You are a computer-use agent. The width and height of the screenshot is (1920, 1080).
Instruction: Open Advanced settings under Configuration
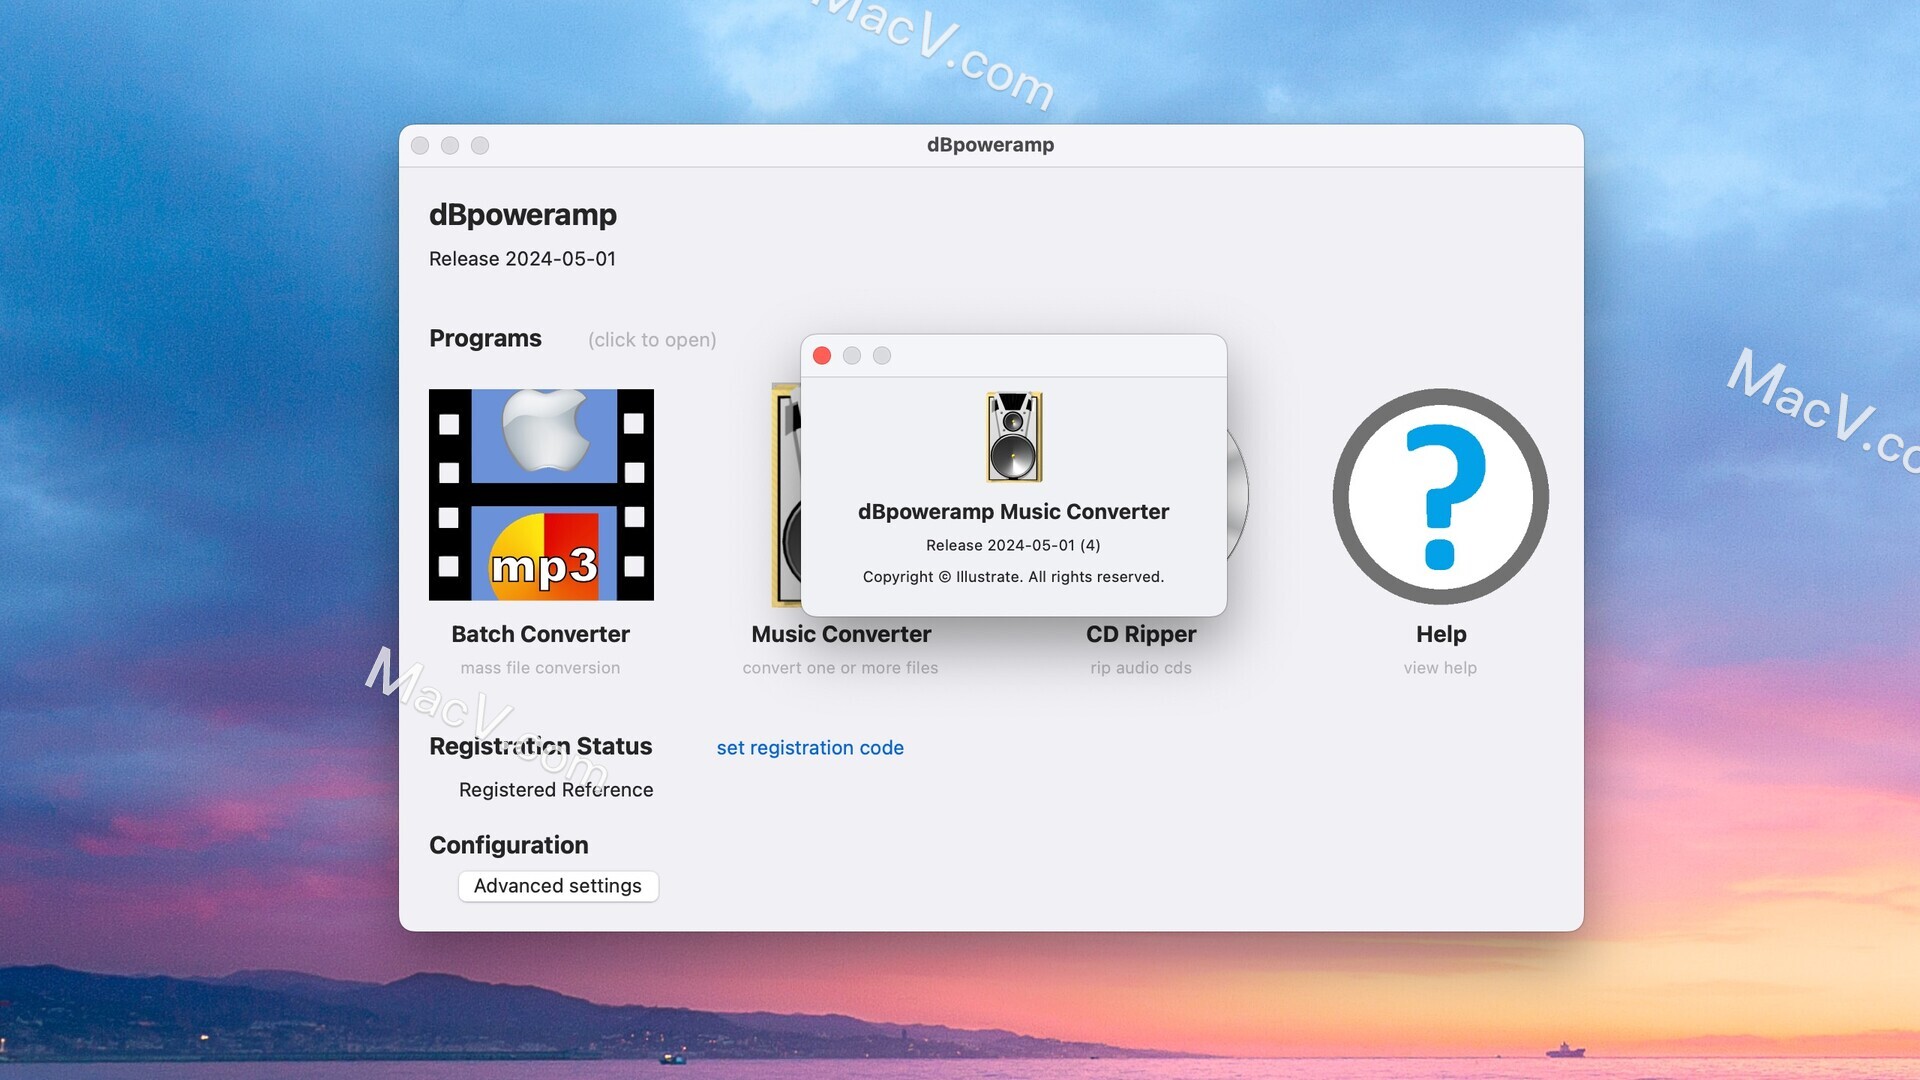coord(558,886)
